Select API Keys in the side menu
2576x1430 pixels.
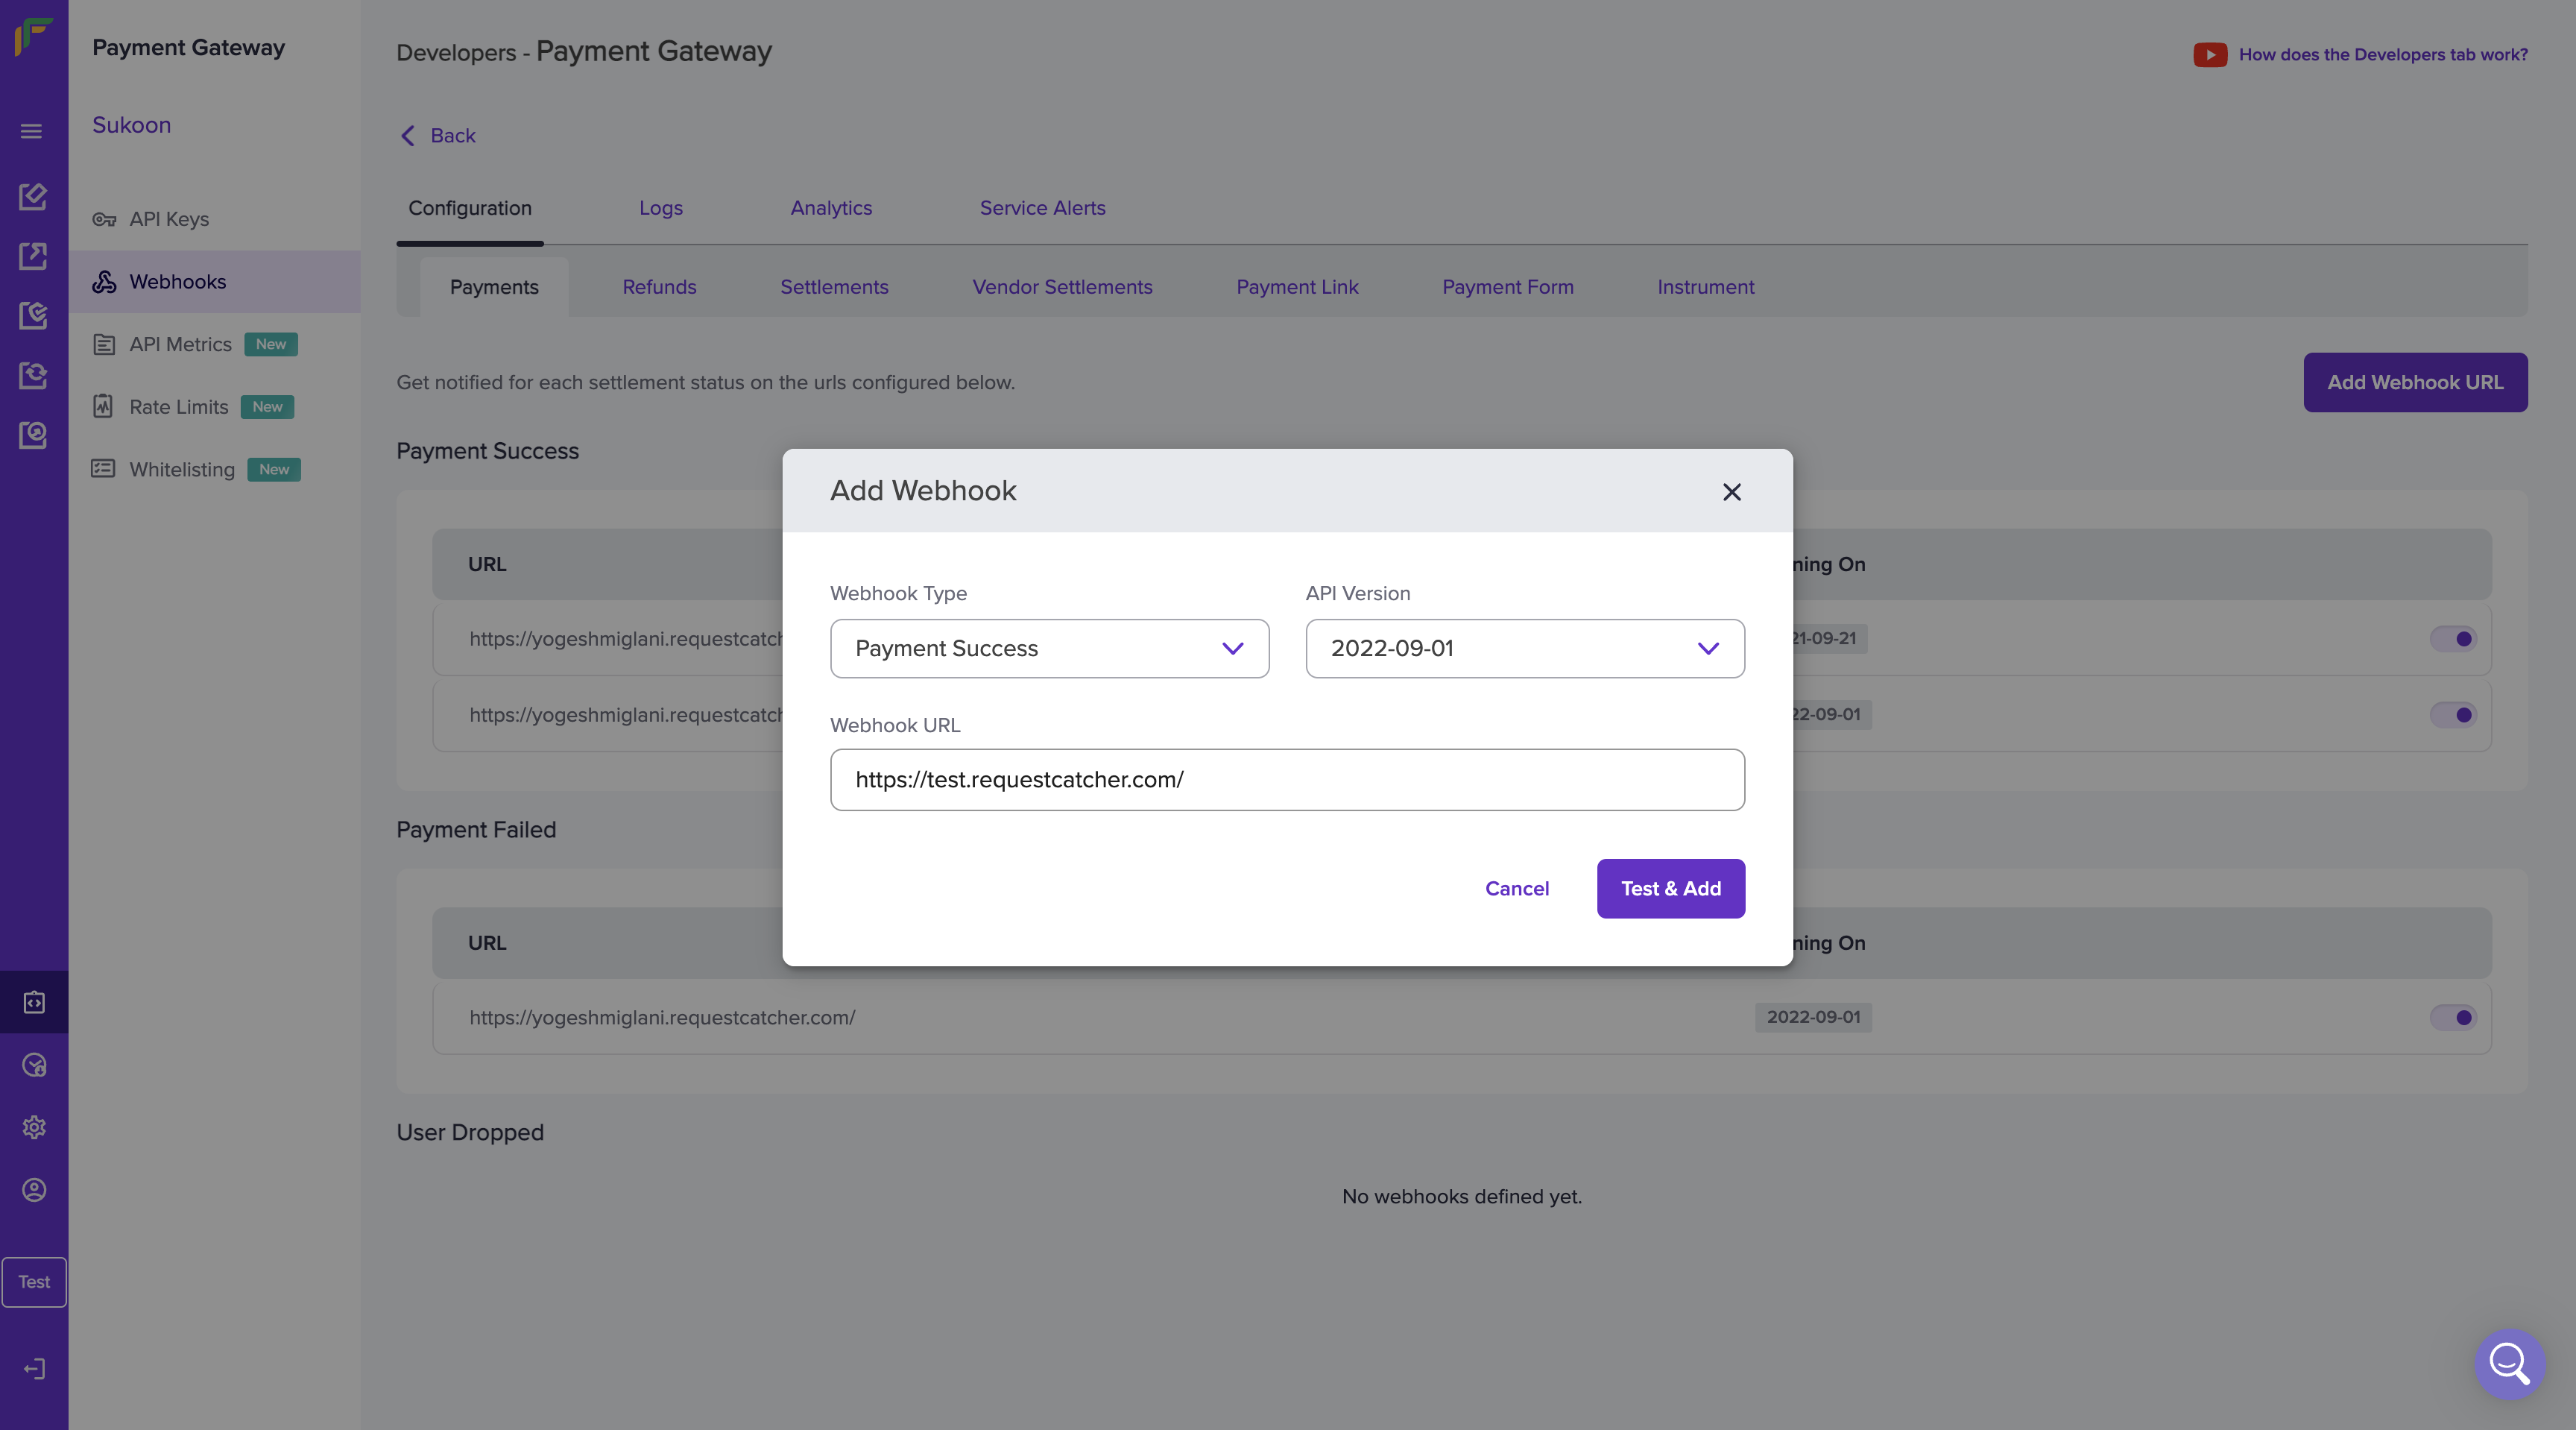[169, 219]
